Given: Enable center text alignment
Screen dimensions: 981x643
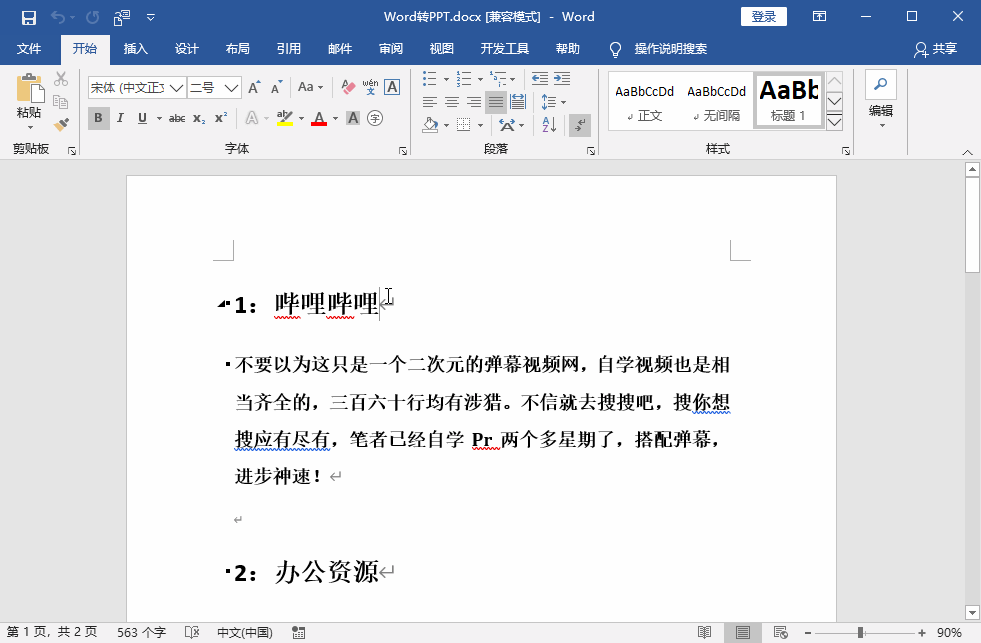Looking at the screenshot, I should click(x=453, y=101).
